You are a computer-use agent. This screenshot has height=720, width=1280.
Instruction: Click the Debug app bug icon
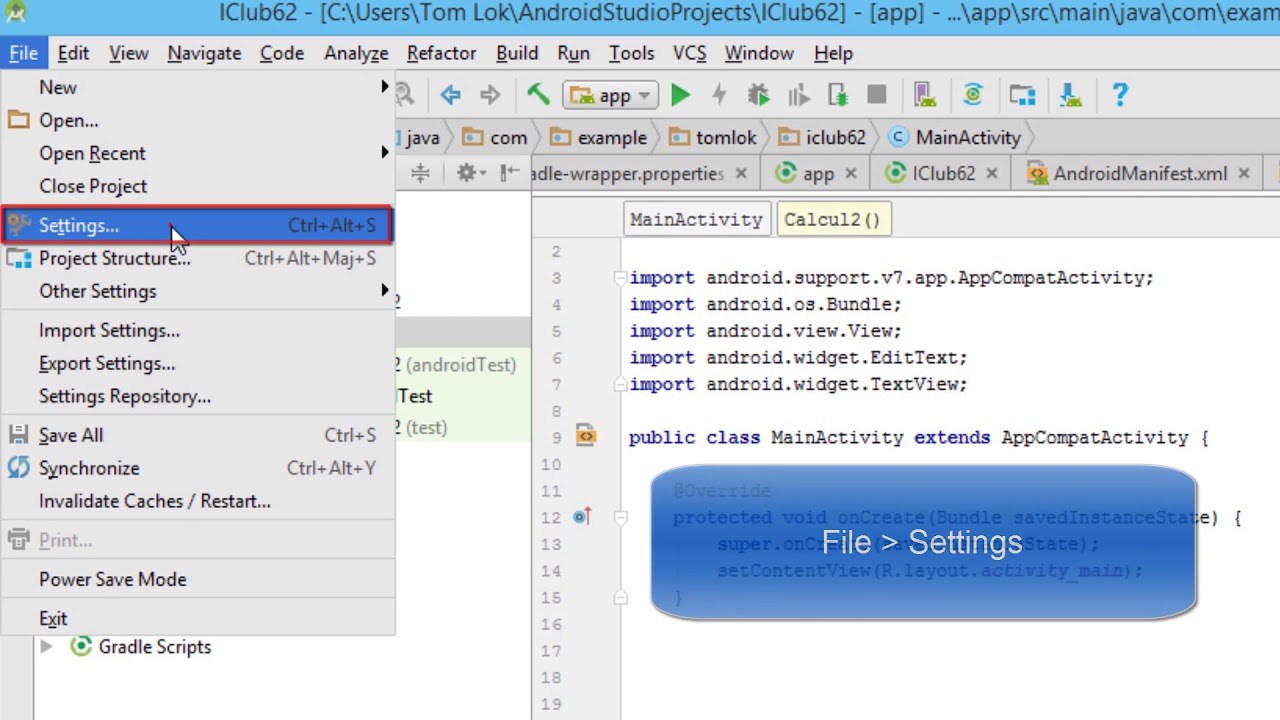click(x=759, y=95)
